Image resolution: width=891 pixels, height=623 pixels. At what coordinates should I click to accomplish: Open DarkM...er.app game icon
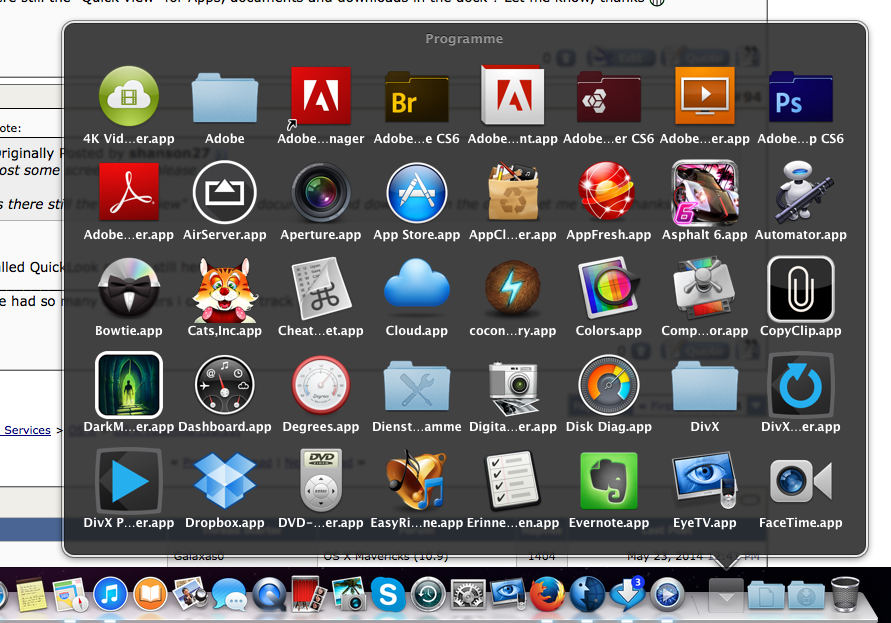pos(128,384)
